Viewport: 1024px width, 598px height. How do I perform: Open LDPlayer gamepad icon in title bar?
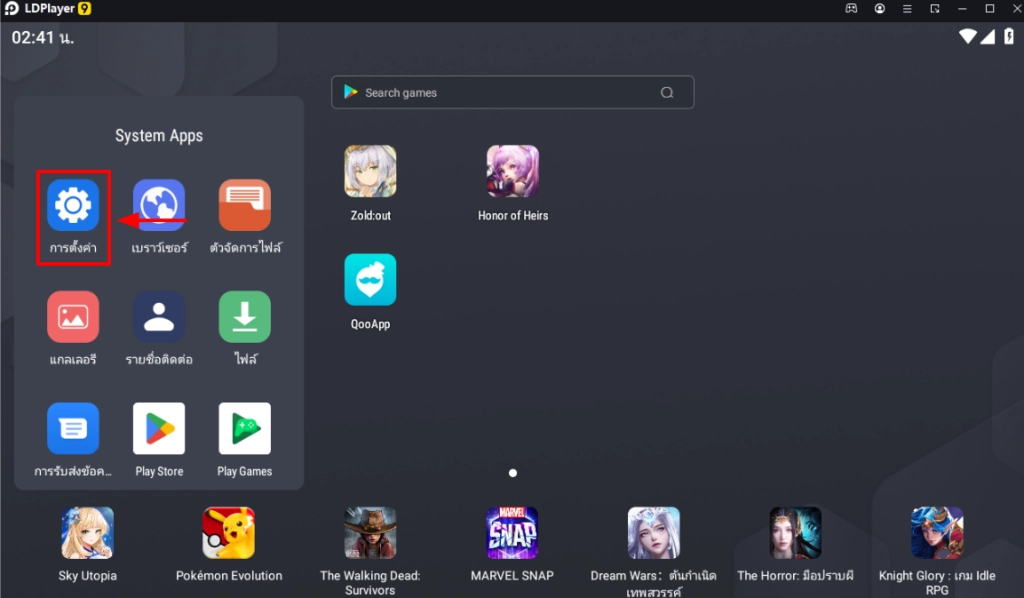[x=851, y=8]
